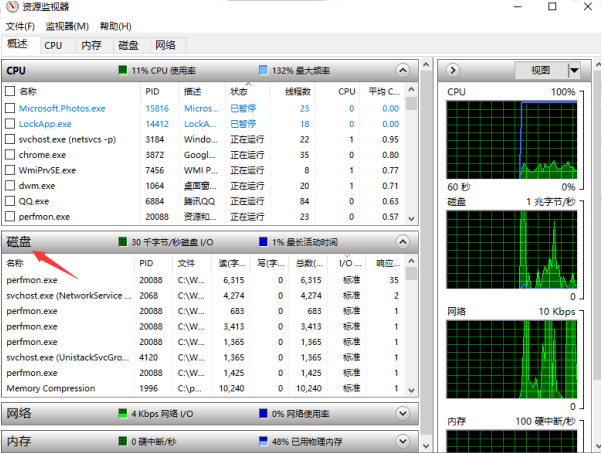Check the QQ.exe process box
The image size is (602, 453).
10,201
